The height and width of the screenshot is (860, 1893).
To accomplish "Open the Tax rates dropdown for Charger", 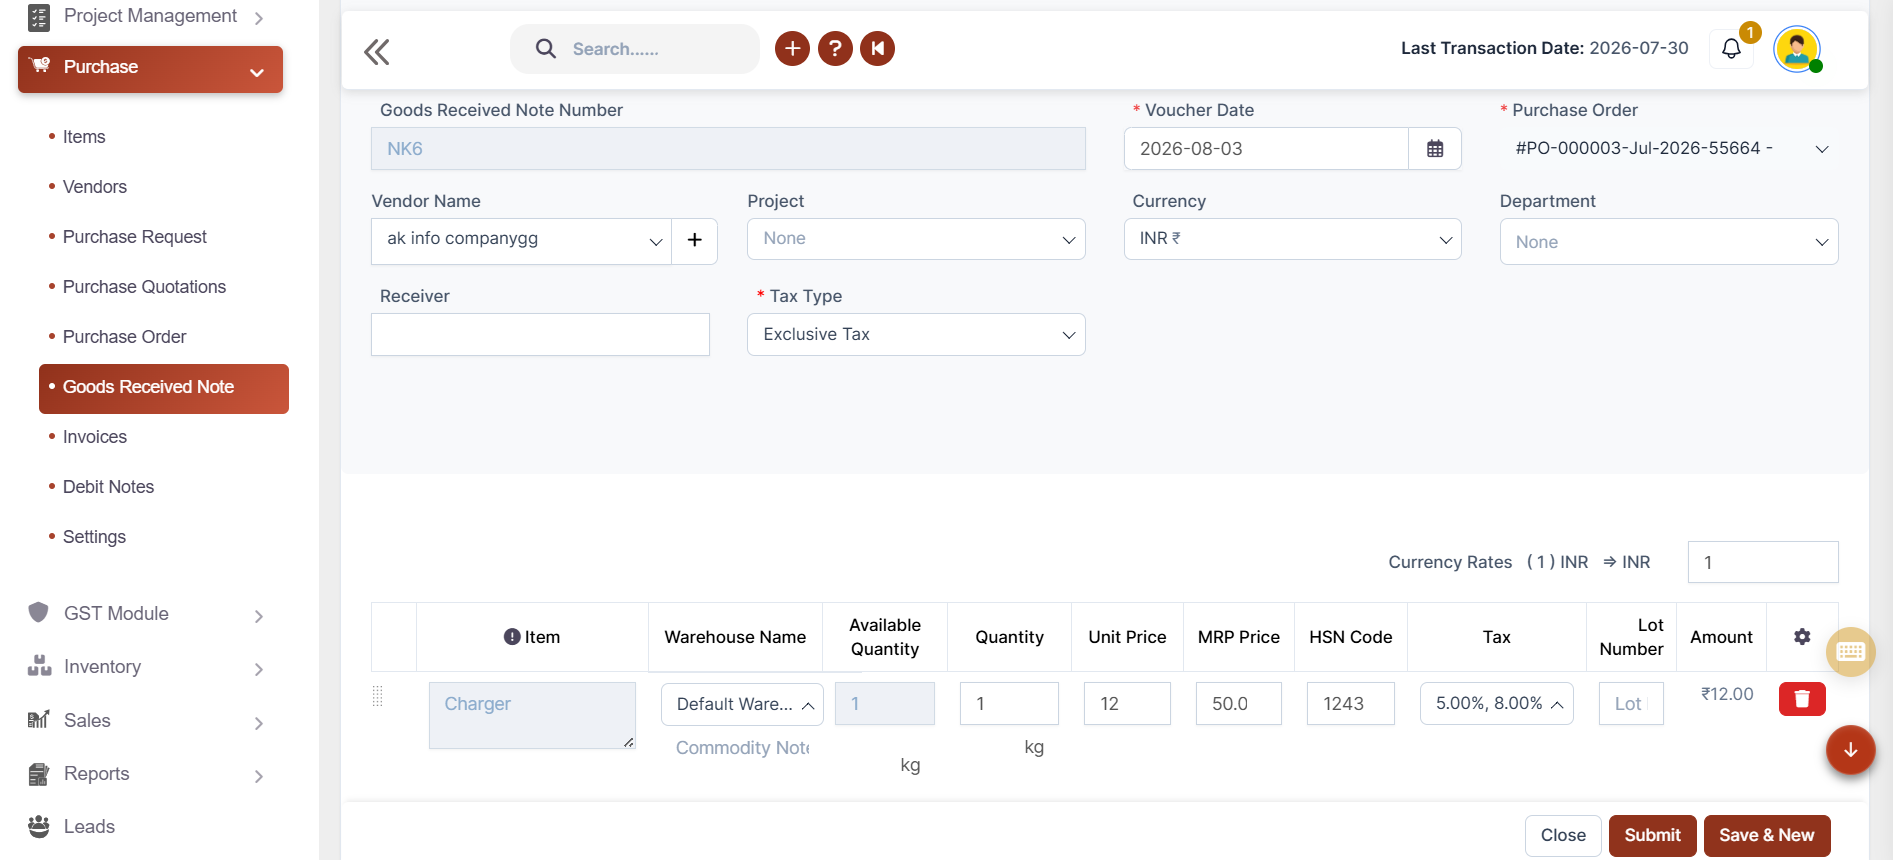I will pyautogui.click(x=1497, y=704).
